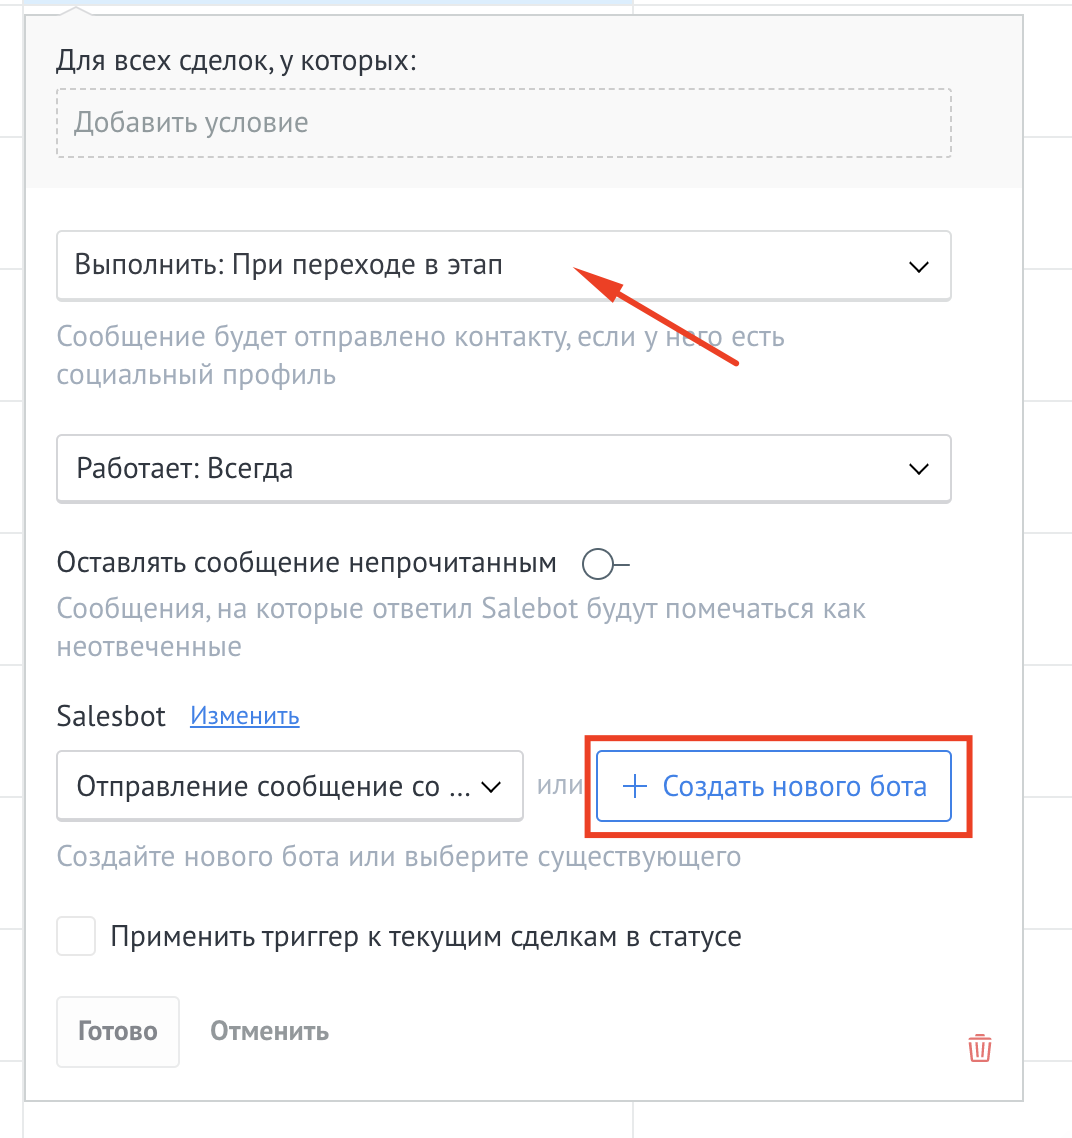
Task: Click the chevron arrow in the Выполнить field
Action: point(917,267)
